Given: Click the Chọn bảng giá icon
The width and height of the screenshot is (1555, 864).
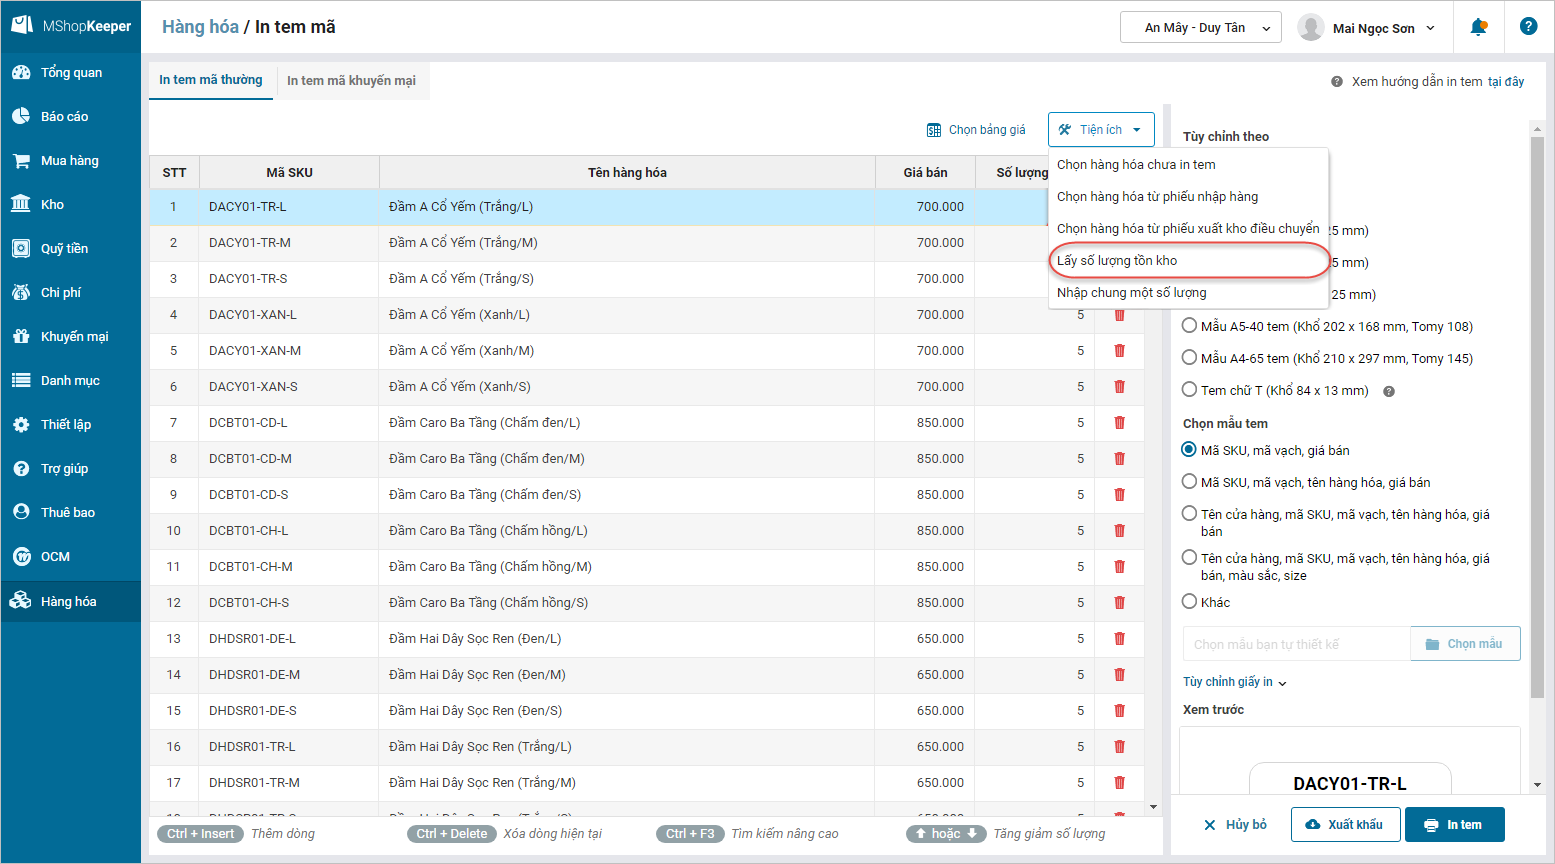Looking at the screenshot, I should [x=934, y=130].
